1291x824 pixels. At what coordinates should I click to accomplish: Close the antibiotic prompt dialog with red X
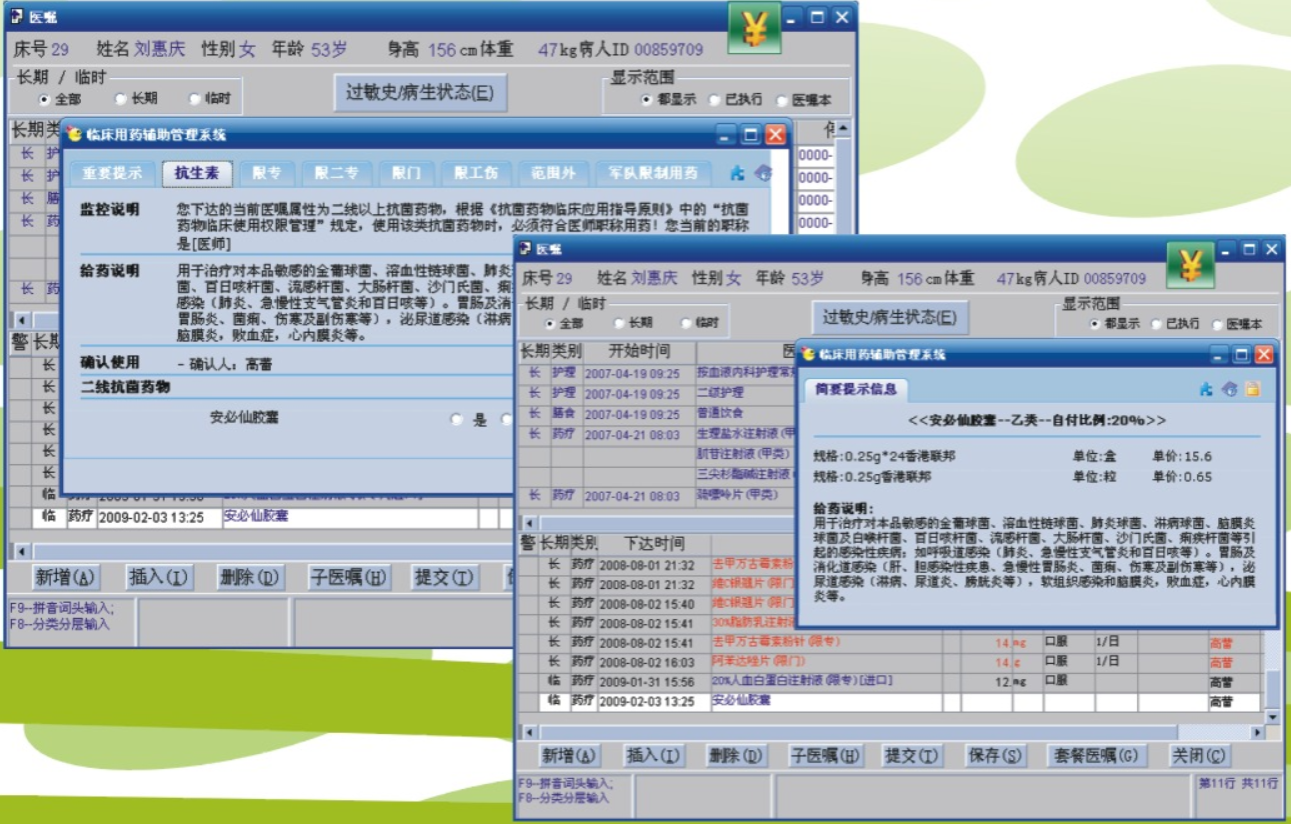tap(775, 134)
